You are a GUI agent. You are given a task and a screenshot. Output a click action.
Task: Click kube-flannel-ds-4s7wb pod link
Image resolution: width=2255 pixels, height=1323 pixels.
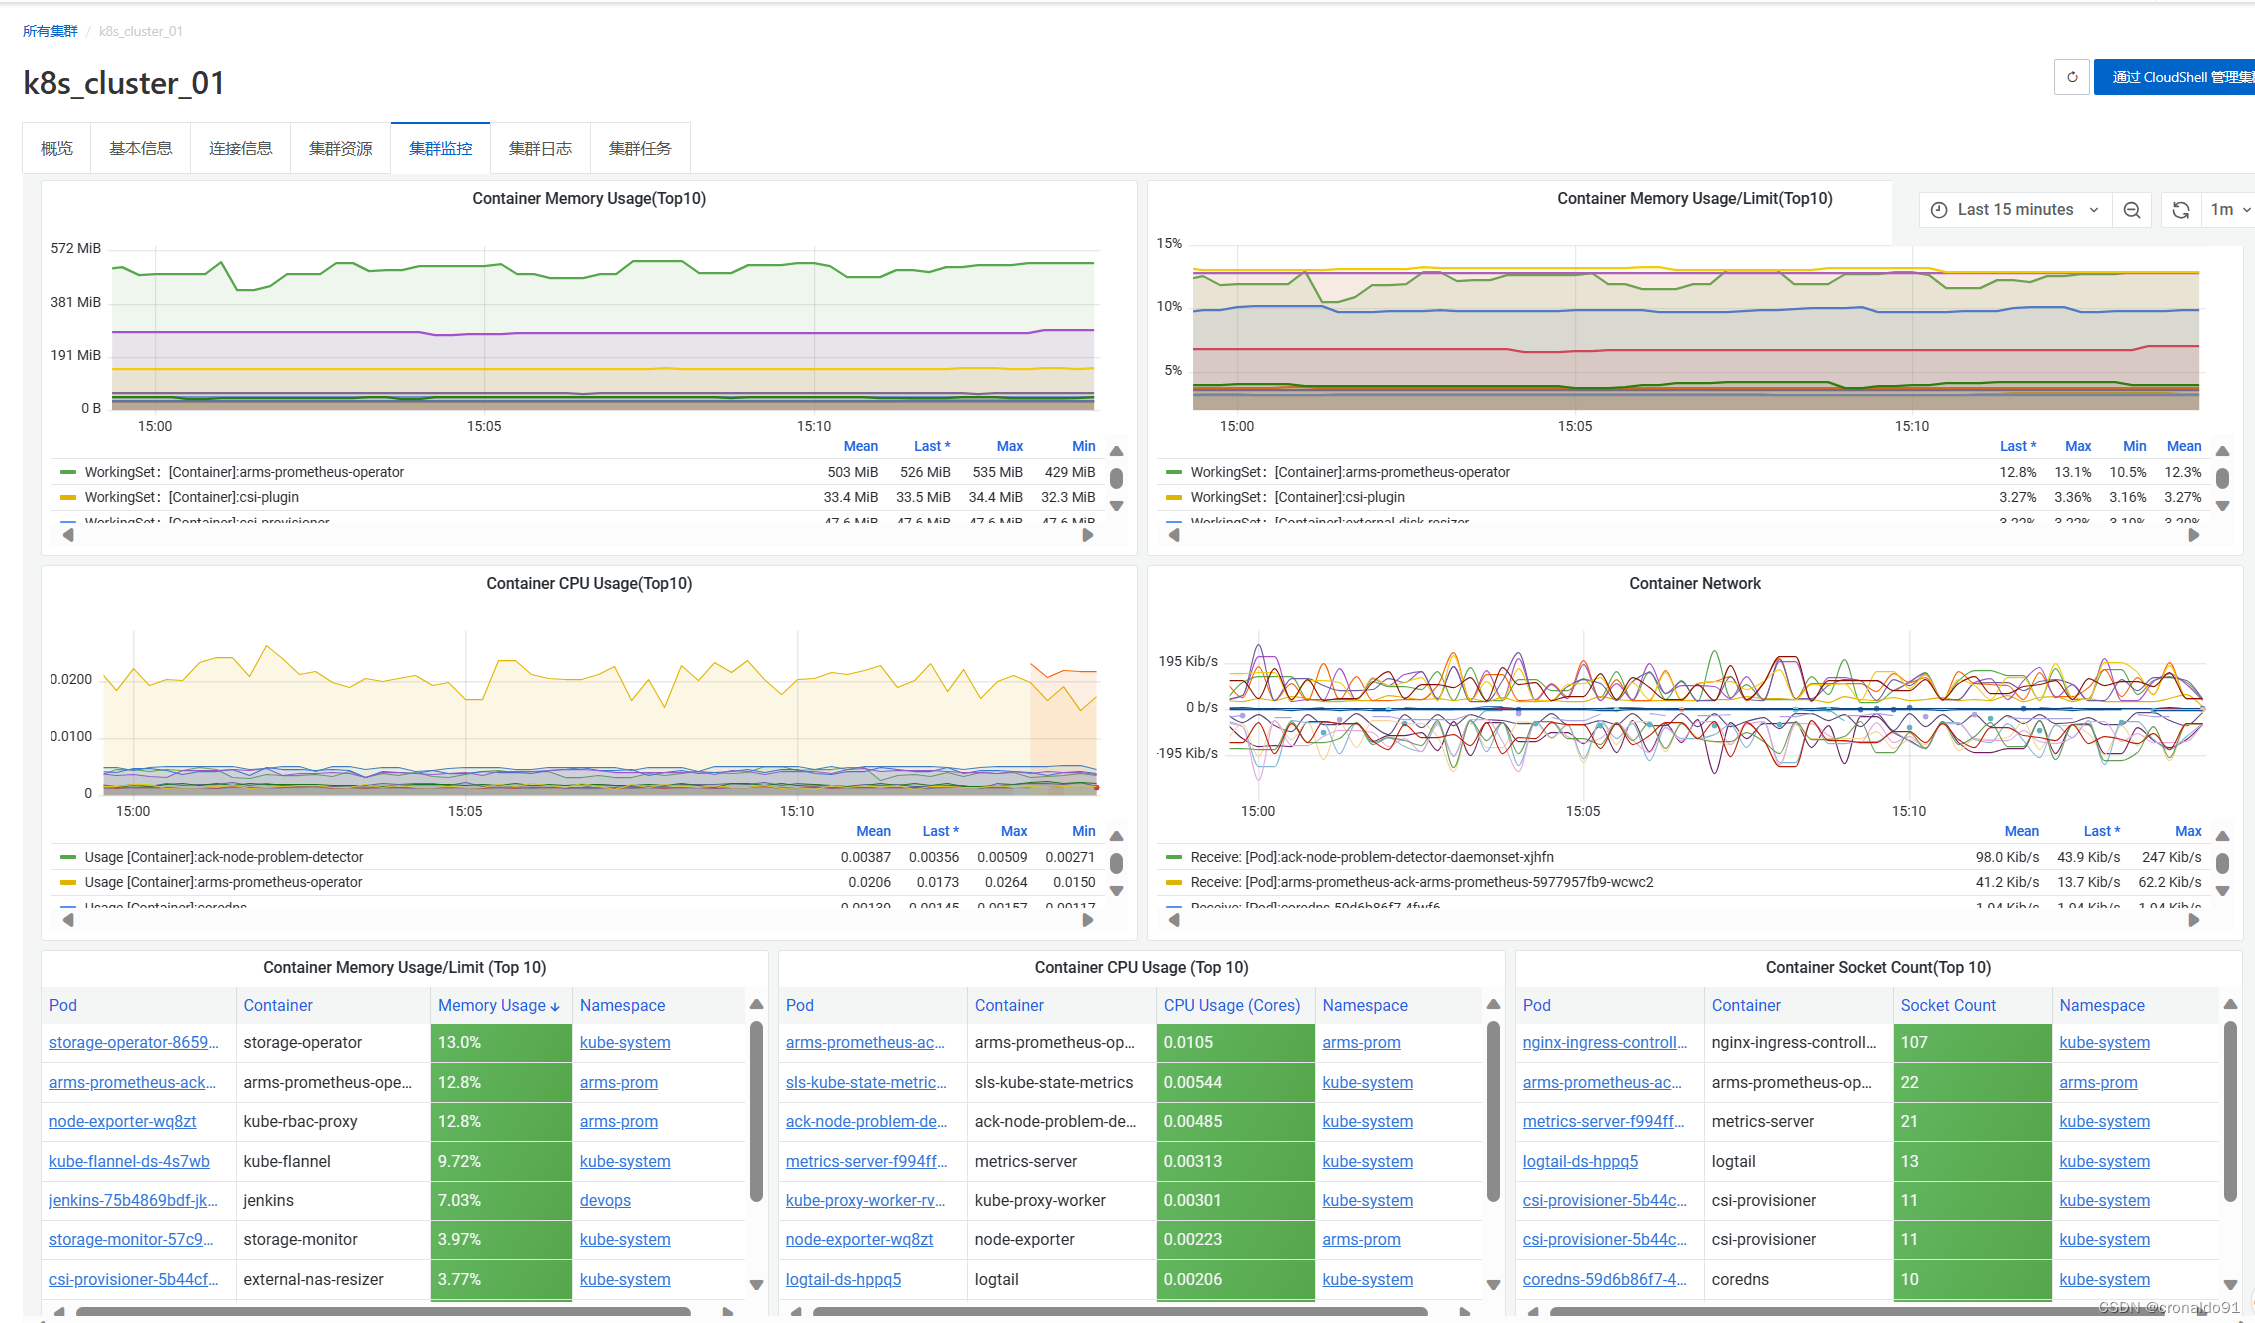click(129, 1161)
